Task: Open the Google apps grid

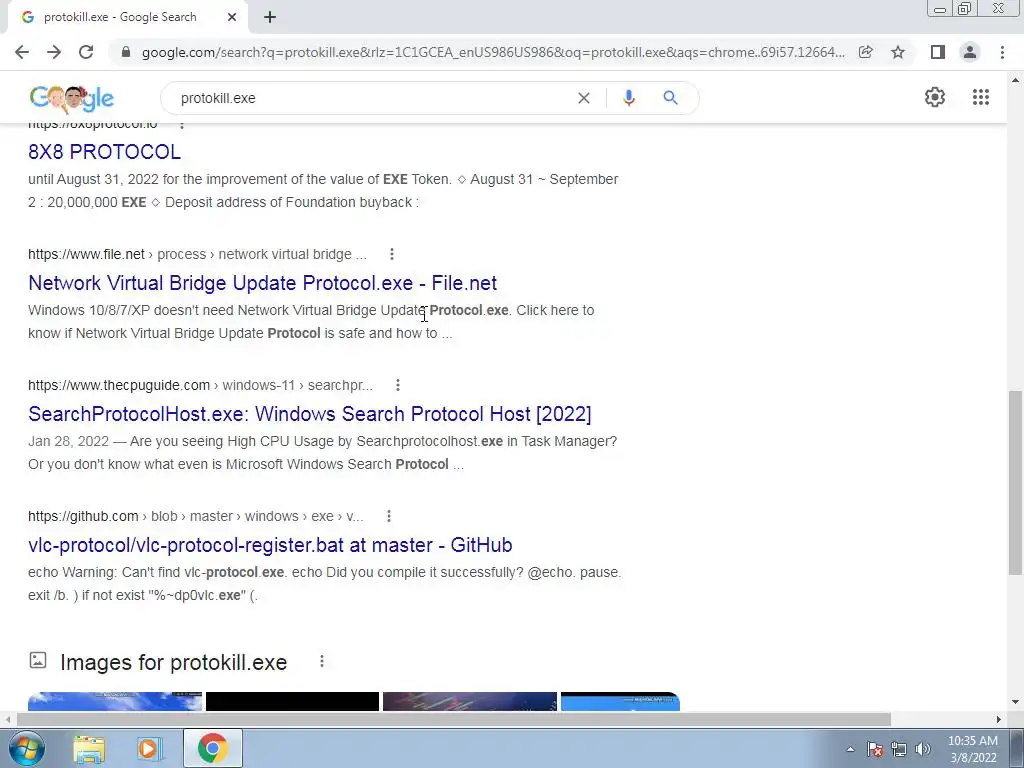Action: 980,97
